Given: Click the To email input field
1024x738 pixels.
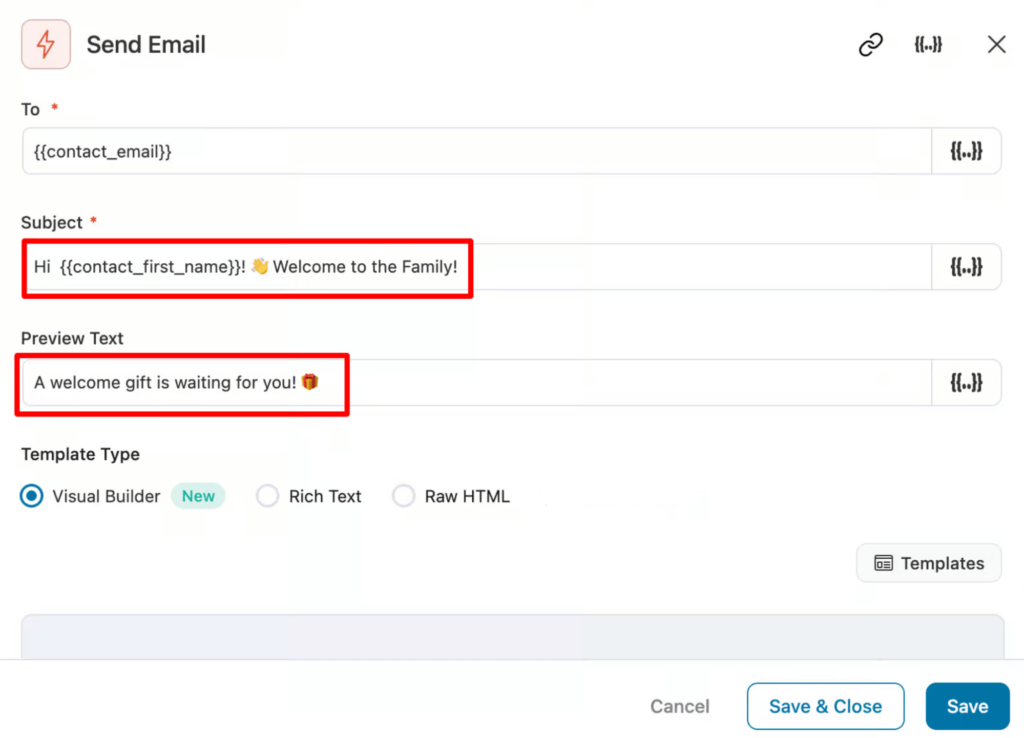Looking at the screenshot, I should (x=477, y=152).
